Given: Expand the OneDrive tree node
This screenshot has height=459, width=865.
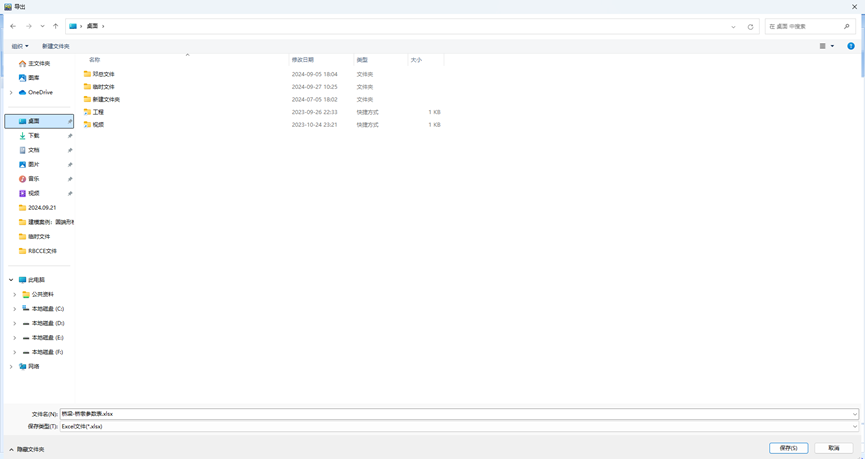Looking at the screenshot, I should [11, 92].
